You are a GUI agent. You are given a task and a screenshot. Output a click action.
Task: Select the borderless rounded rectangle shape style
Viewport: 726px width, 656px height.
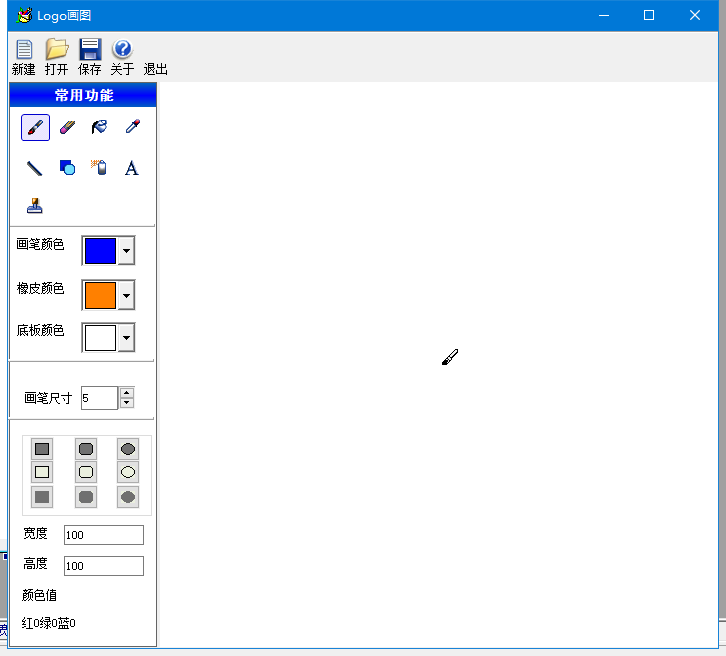[86, 497]
